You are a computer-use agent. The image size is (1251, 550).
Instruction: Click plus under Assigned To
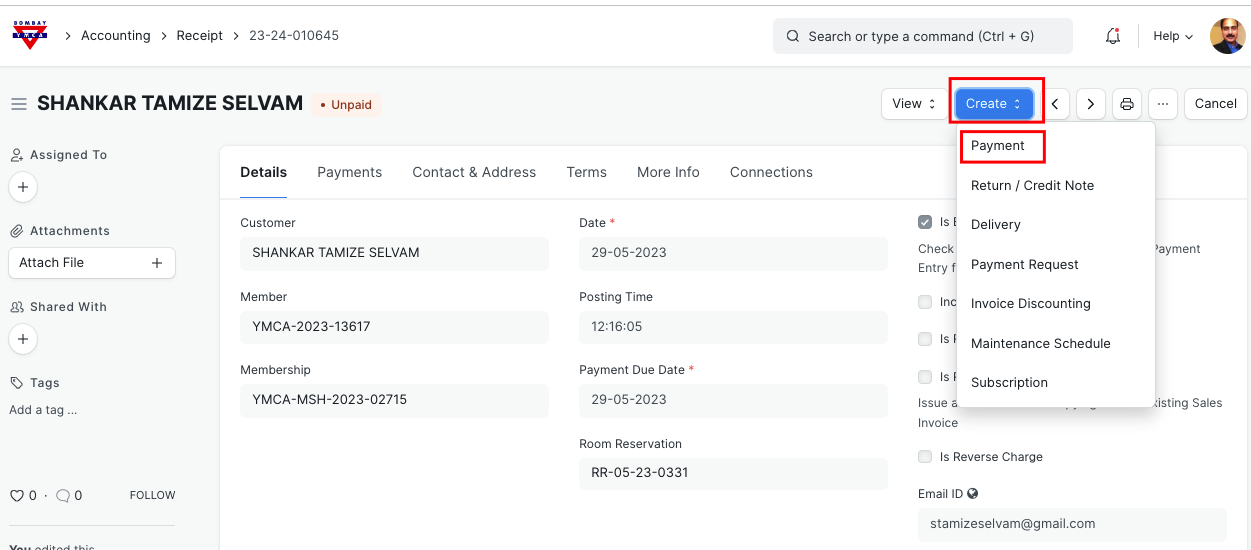(x=23, y=187)
